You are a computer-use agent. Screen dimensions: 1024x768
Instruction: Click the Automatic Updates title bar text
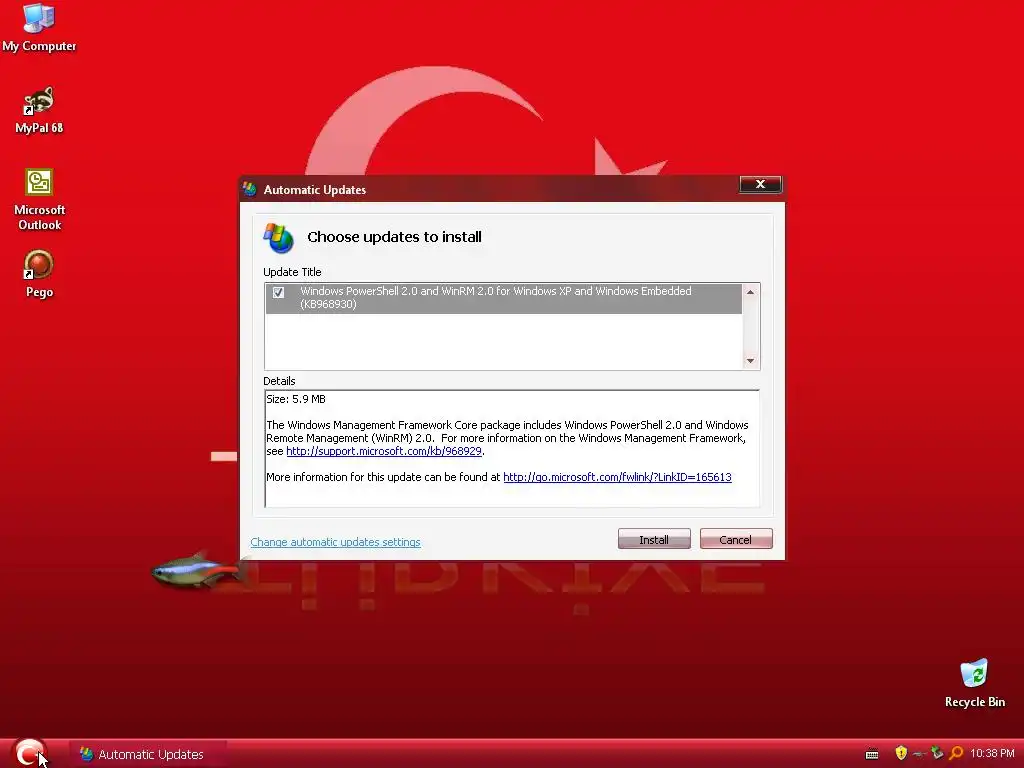pyautogui.click(x=315, y=190)
